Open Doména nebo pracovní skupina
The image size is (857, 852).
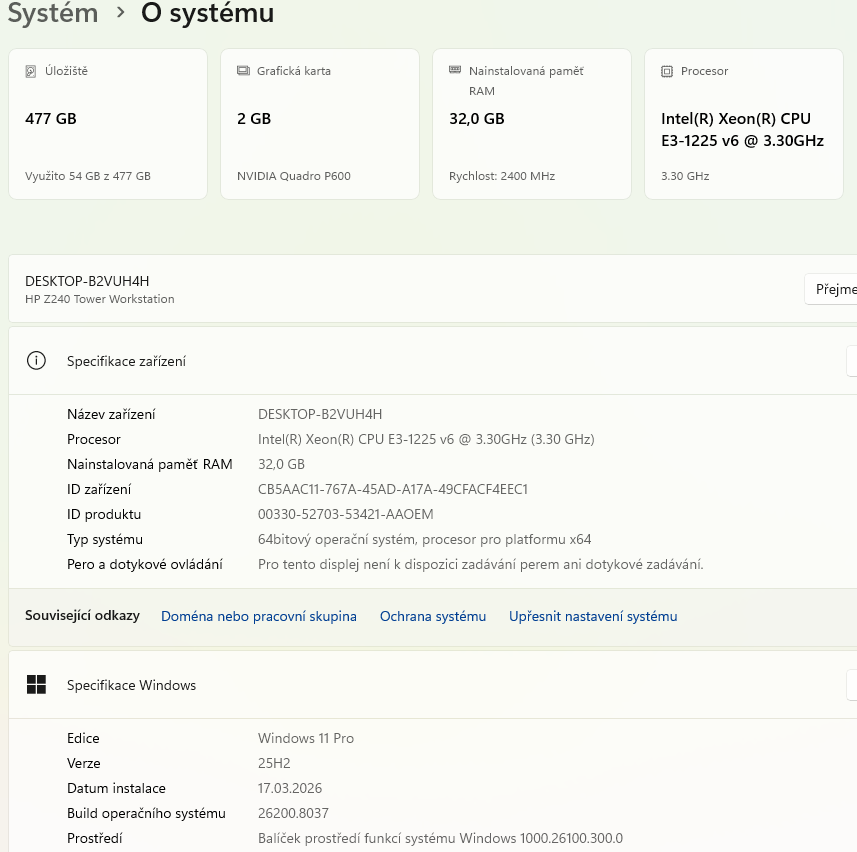click(258, 616)
